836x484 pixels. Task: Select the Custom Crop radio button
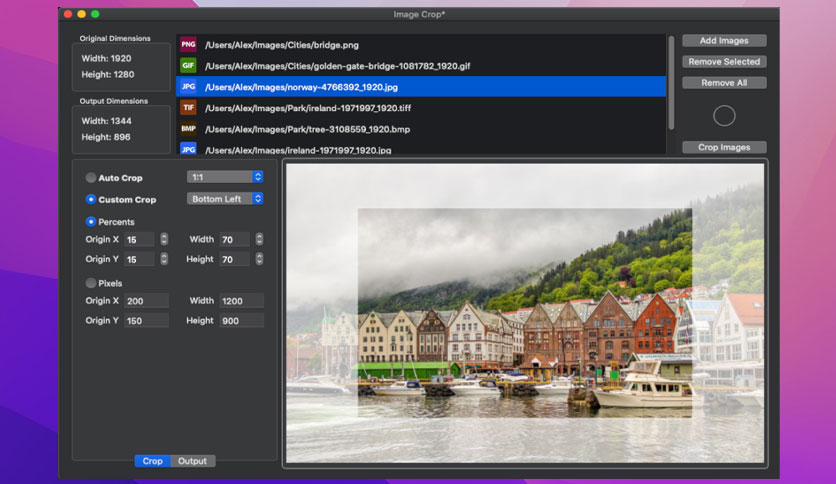pos(91,199)
